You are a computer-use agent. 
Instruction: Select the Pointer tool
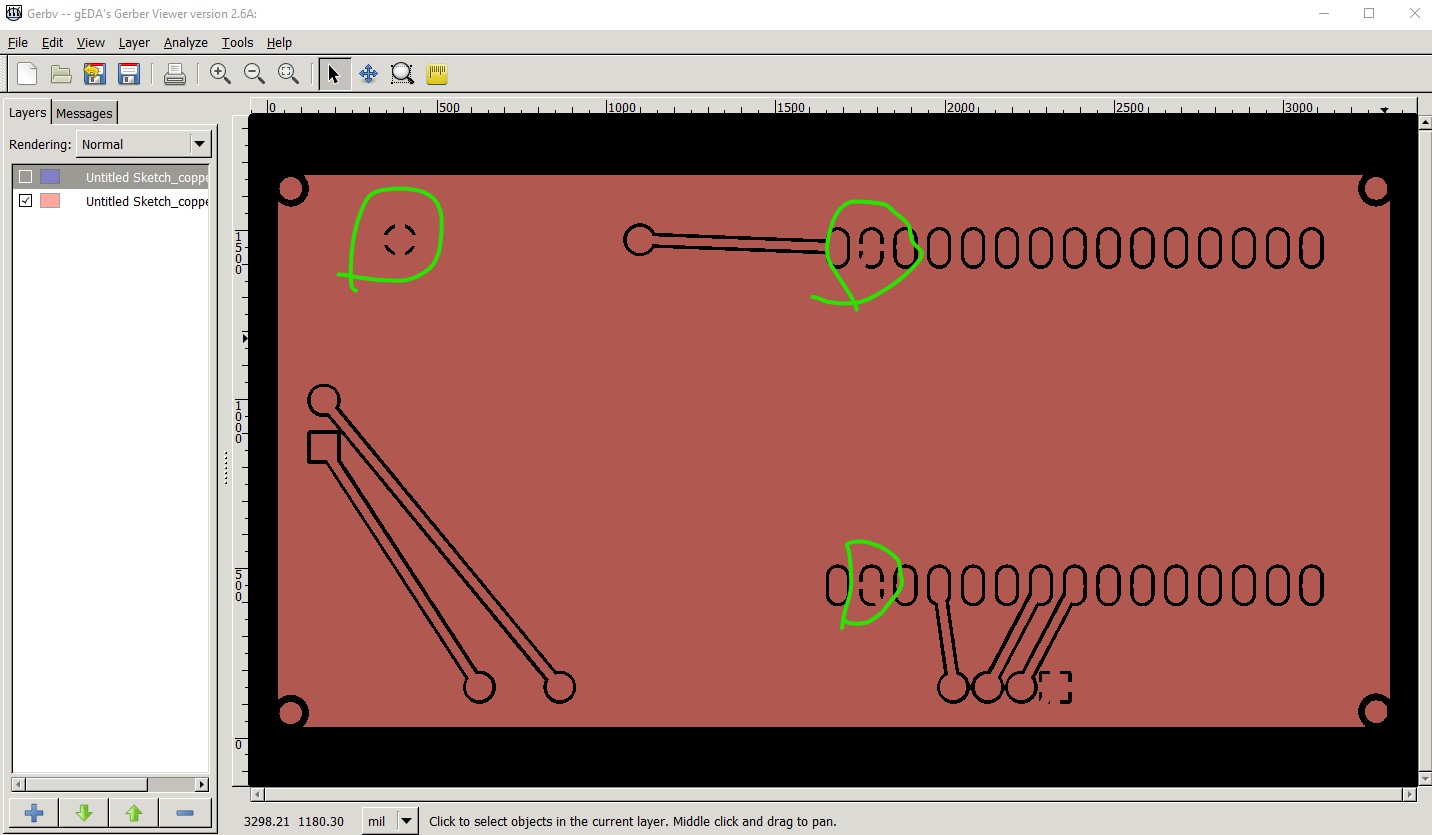(334, 74)
